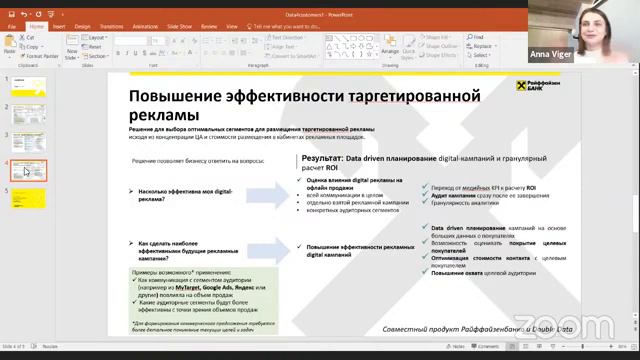
Task: Click Find in Editing group
Action: [475, 37]
